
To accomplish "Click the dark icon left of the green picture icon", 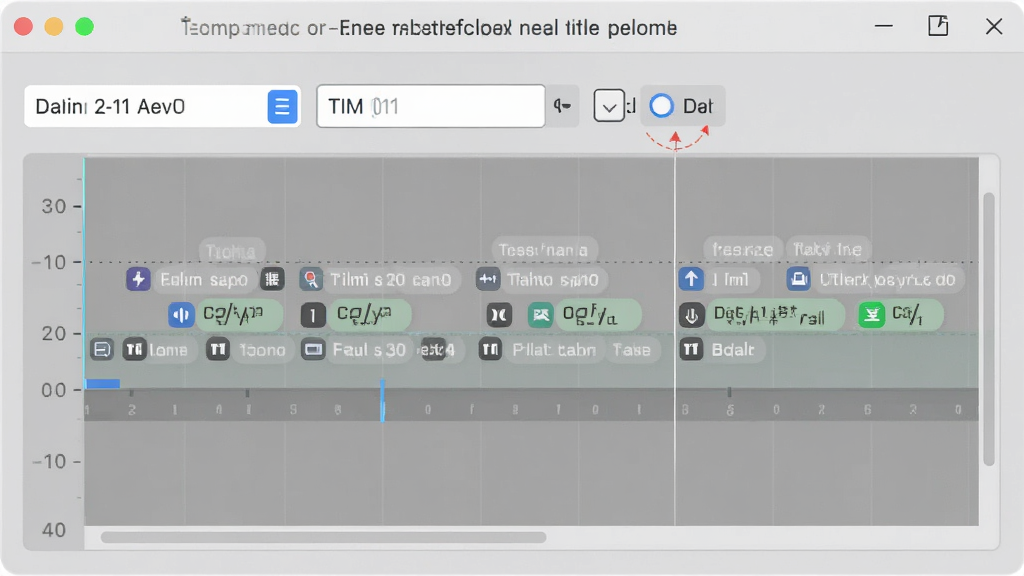I will [x=499, y=315].
